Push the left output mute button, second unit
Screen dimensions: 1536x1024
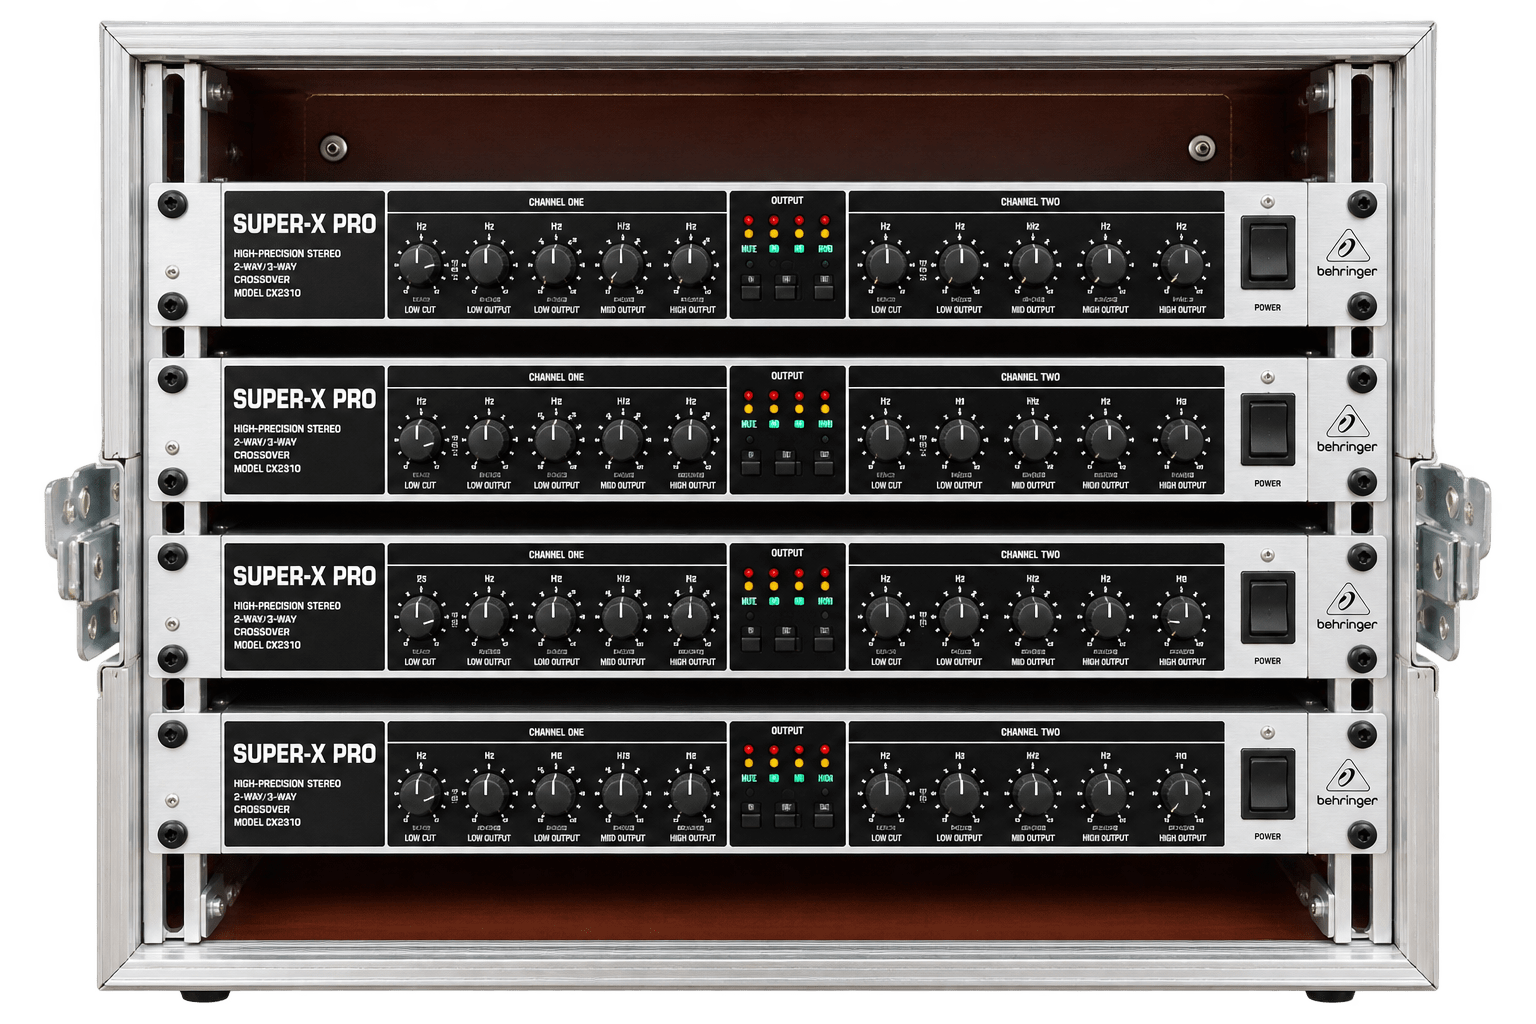point(750,462)
